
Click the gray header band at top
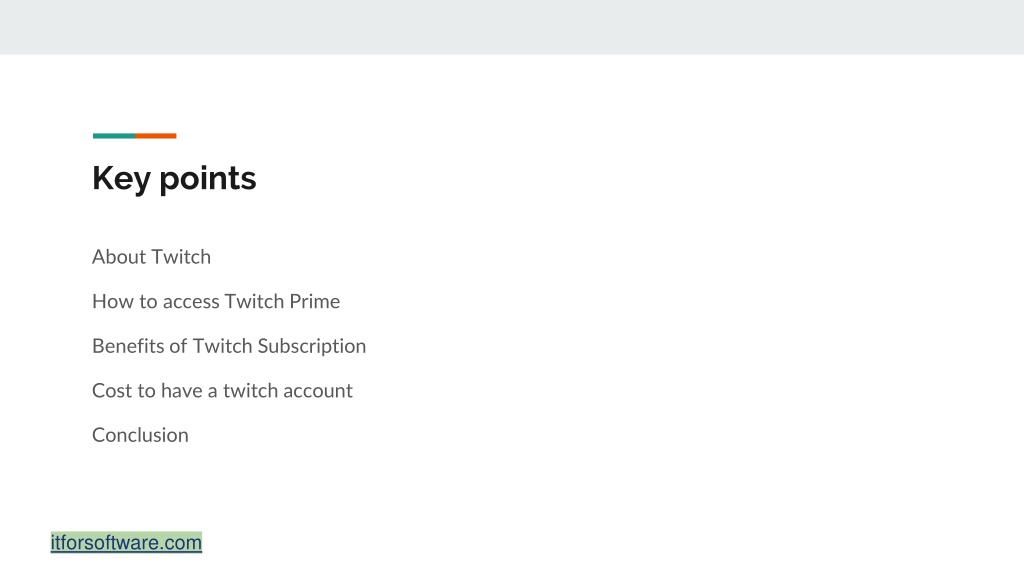(x=512, y=27)
